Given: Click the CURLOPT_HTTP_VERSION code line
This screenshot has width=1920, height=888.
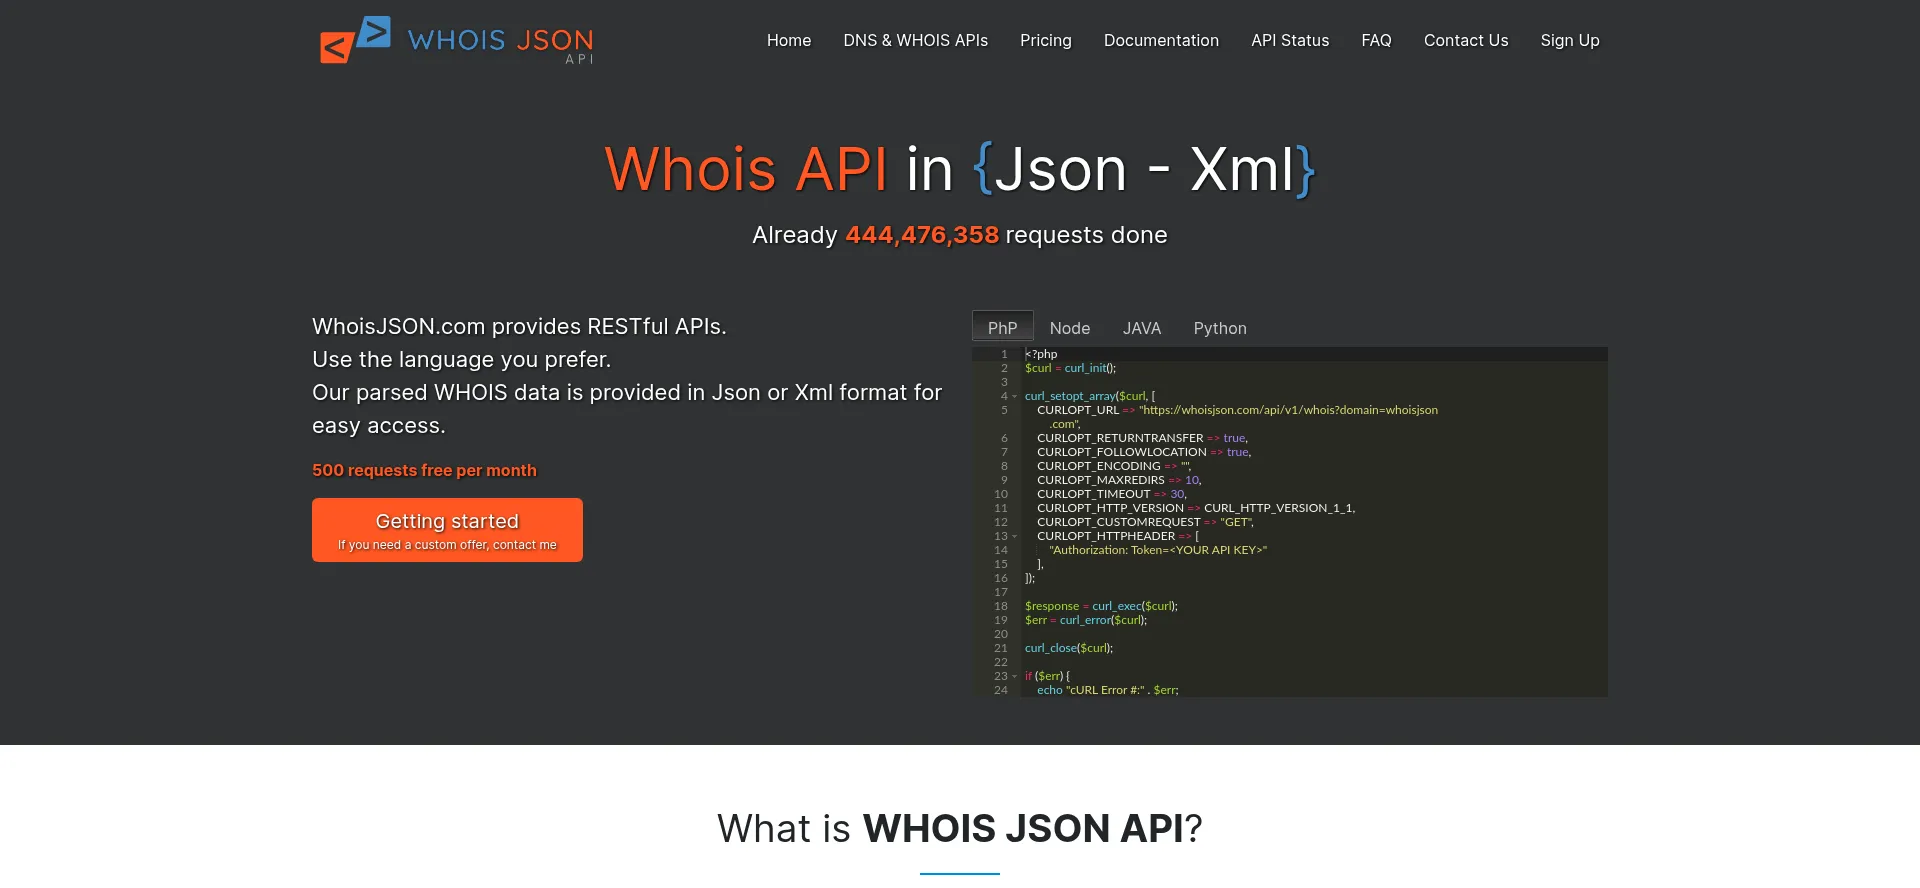Looking at the screenshot, I should pyautogui.click(x=1196, y=508).
